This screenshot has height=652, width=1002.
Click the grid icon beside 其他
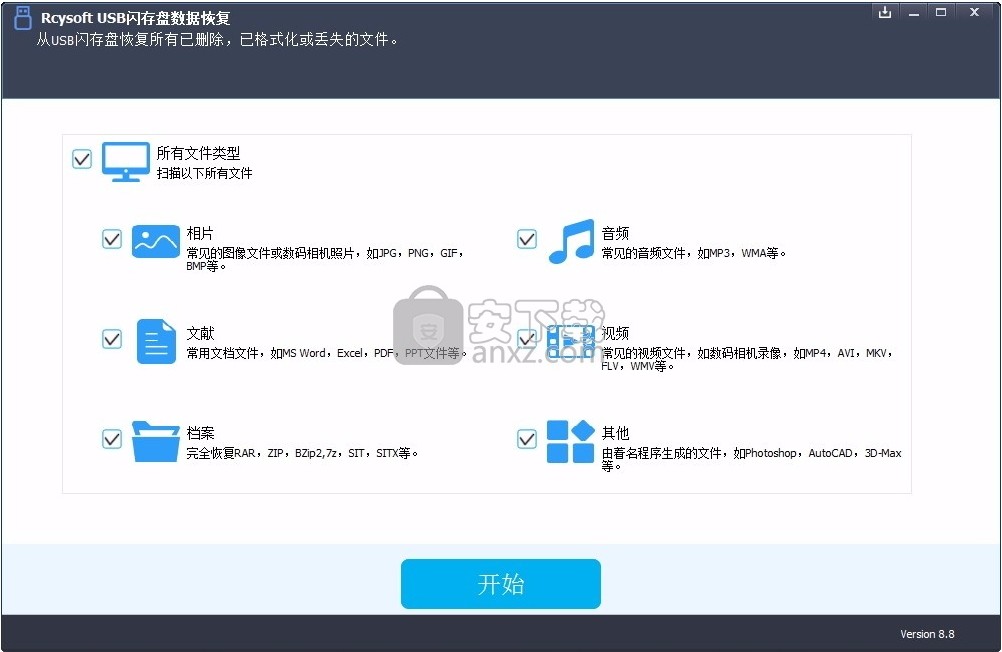coord(570,440)
